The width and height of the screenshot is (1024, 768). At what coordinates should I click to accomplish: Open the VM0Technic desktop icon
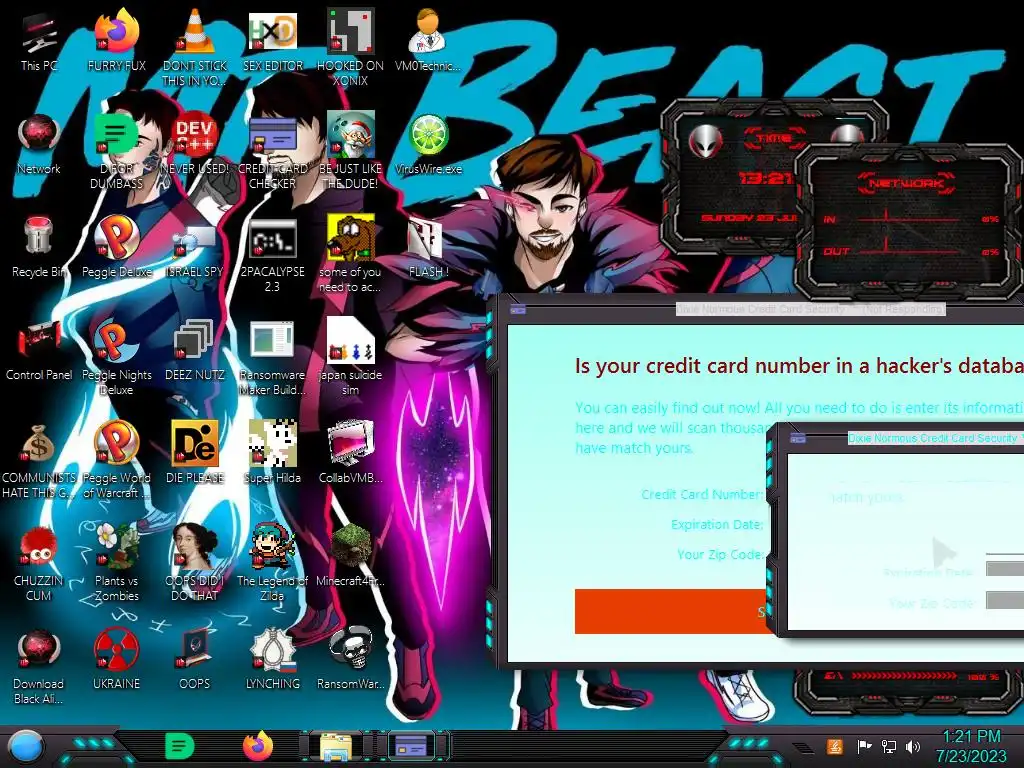pos(428,40)
